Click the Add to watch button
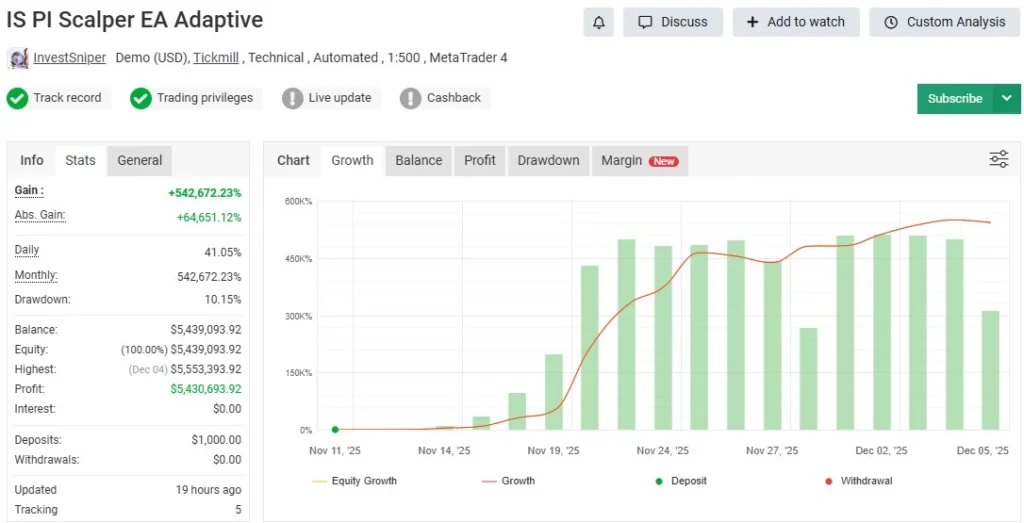Viewport: 1024px width, 523px height. coord(796,22)
